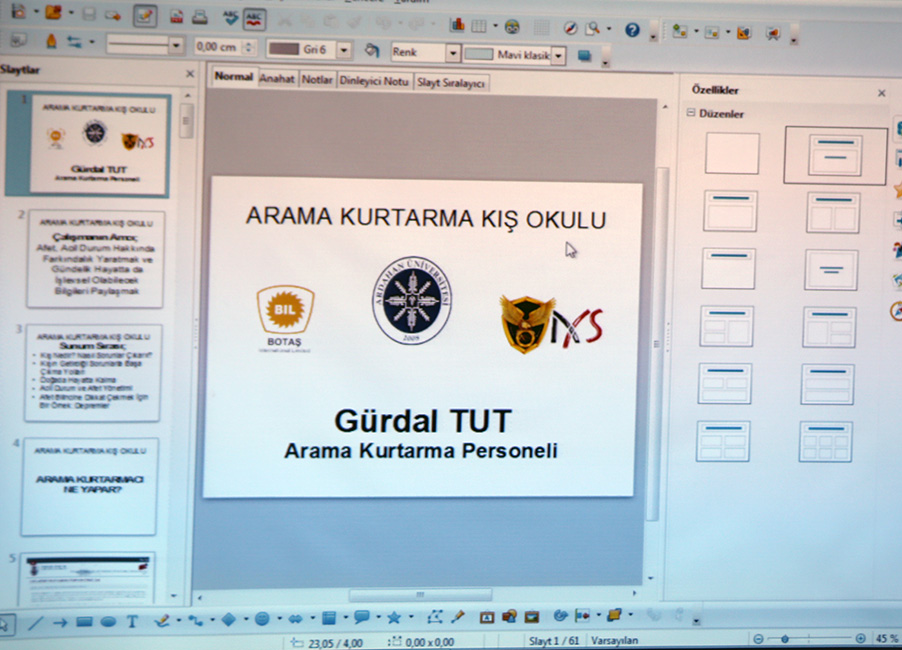902x650 pixels.
Task: Select slide 2 thumbnail Çalışmanın Amacı
Action: click(95, 259)
